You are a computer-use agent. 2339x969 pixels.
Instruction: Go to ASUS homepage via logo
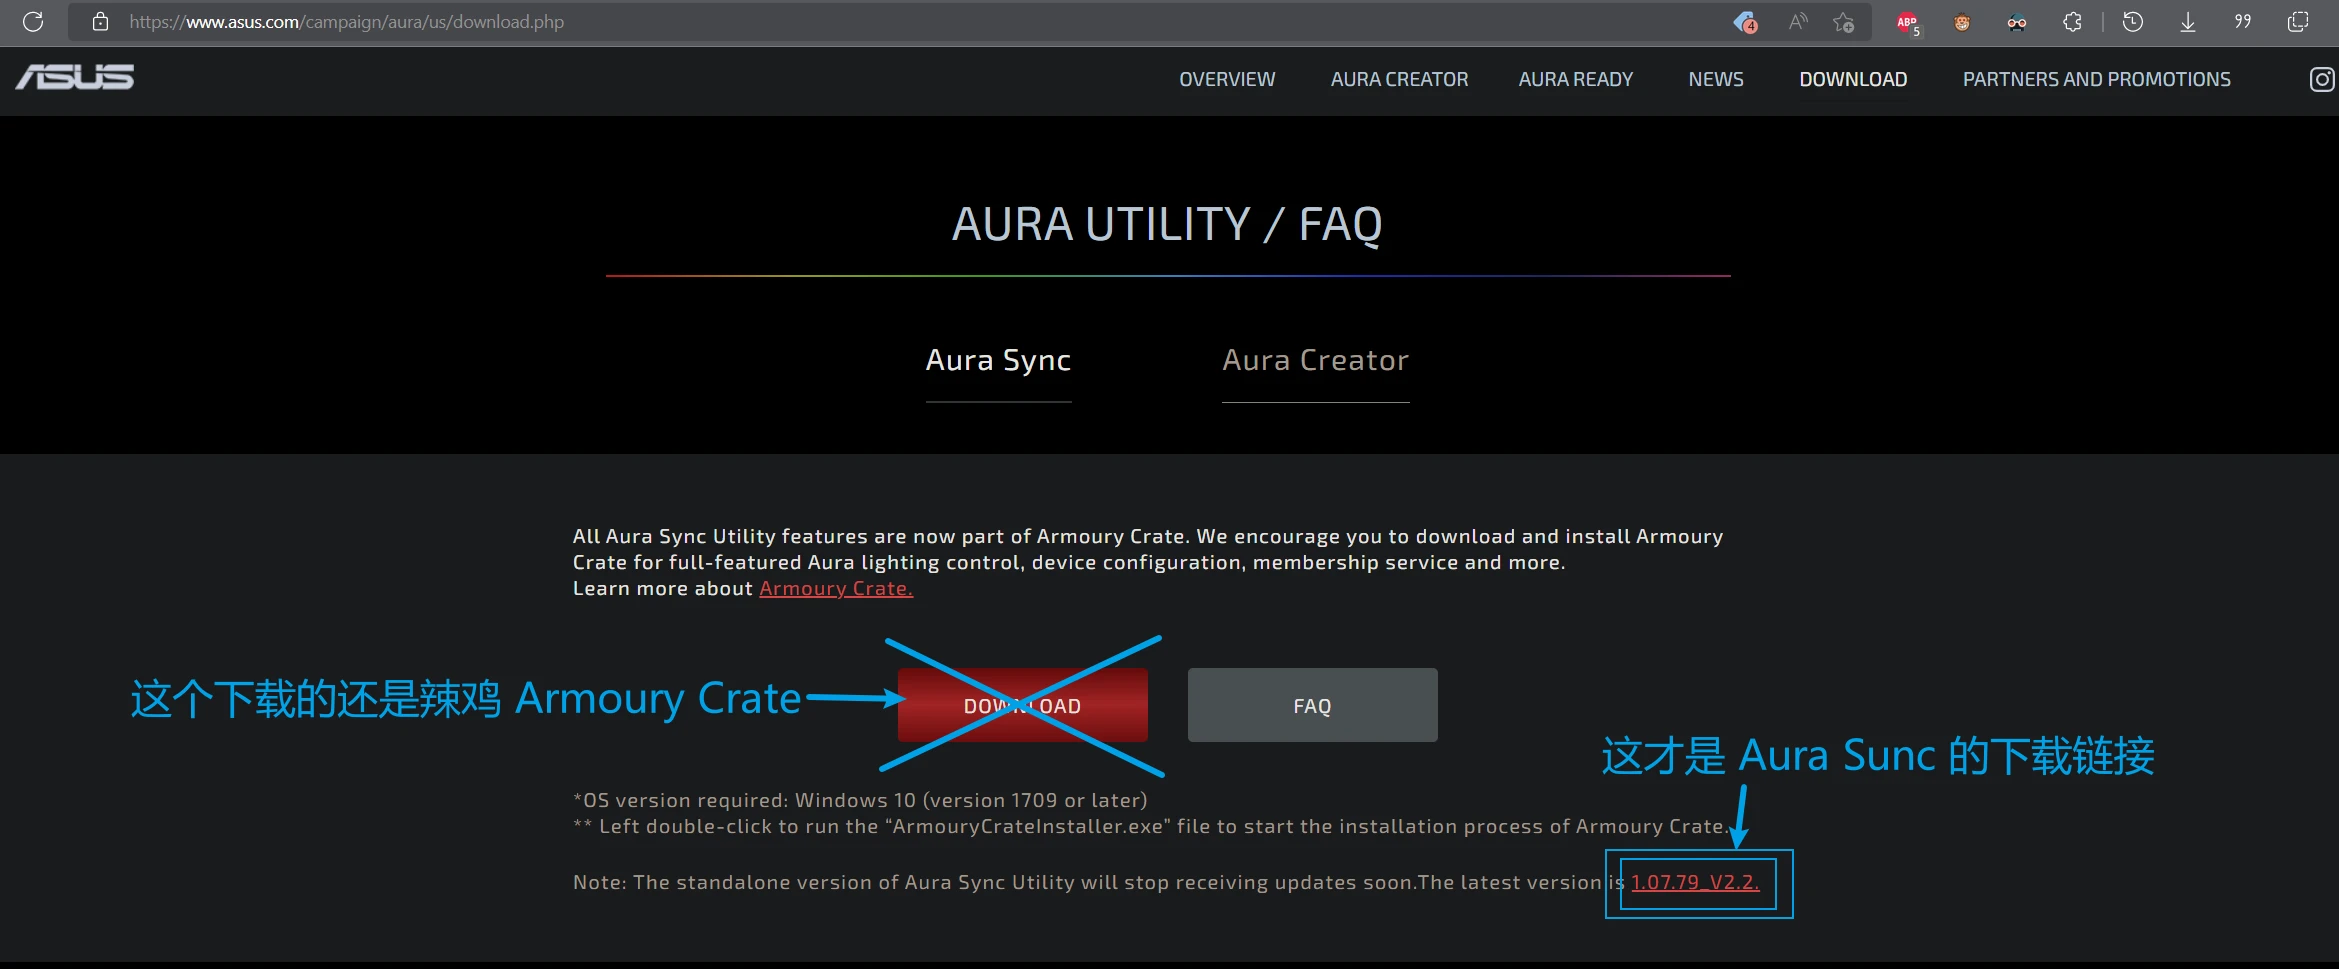point(75,78)
